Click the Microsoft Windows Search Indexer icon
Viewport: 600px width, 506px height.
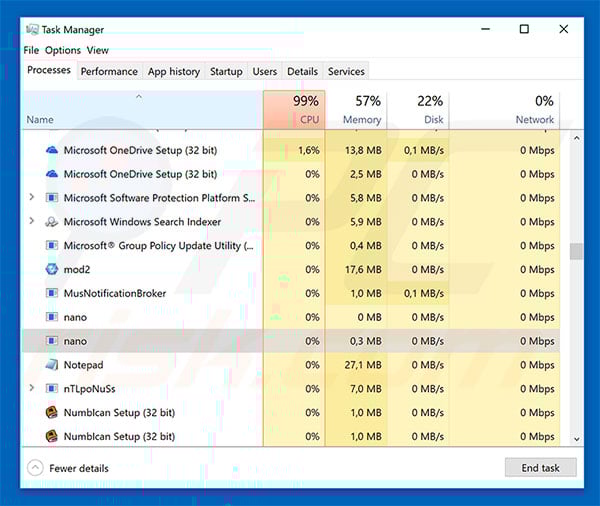pos(52,222)
